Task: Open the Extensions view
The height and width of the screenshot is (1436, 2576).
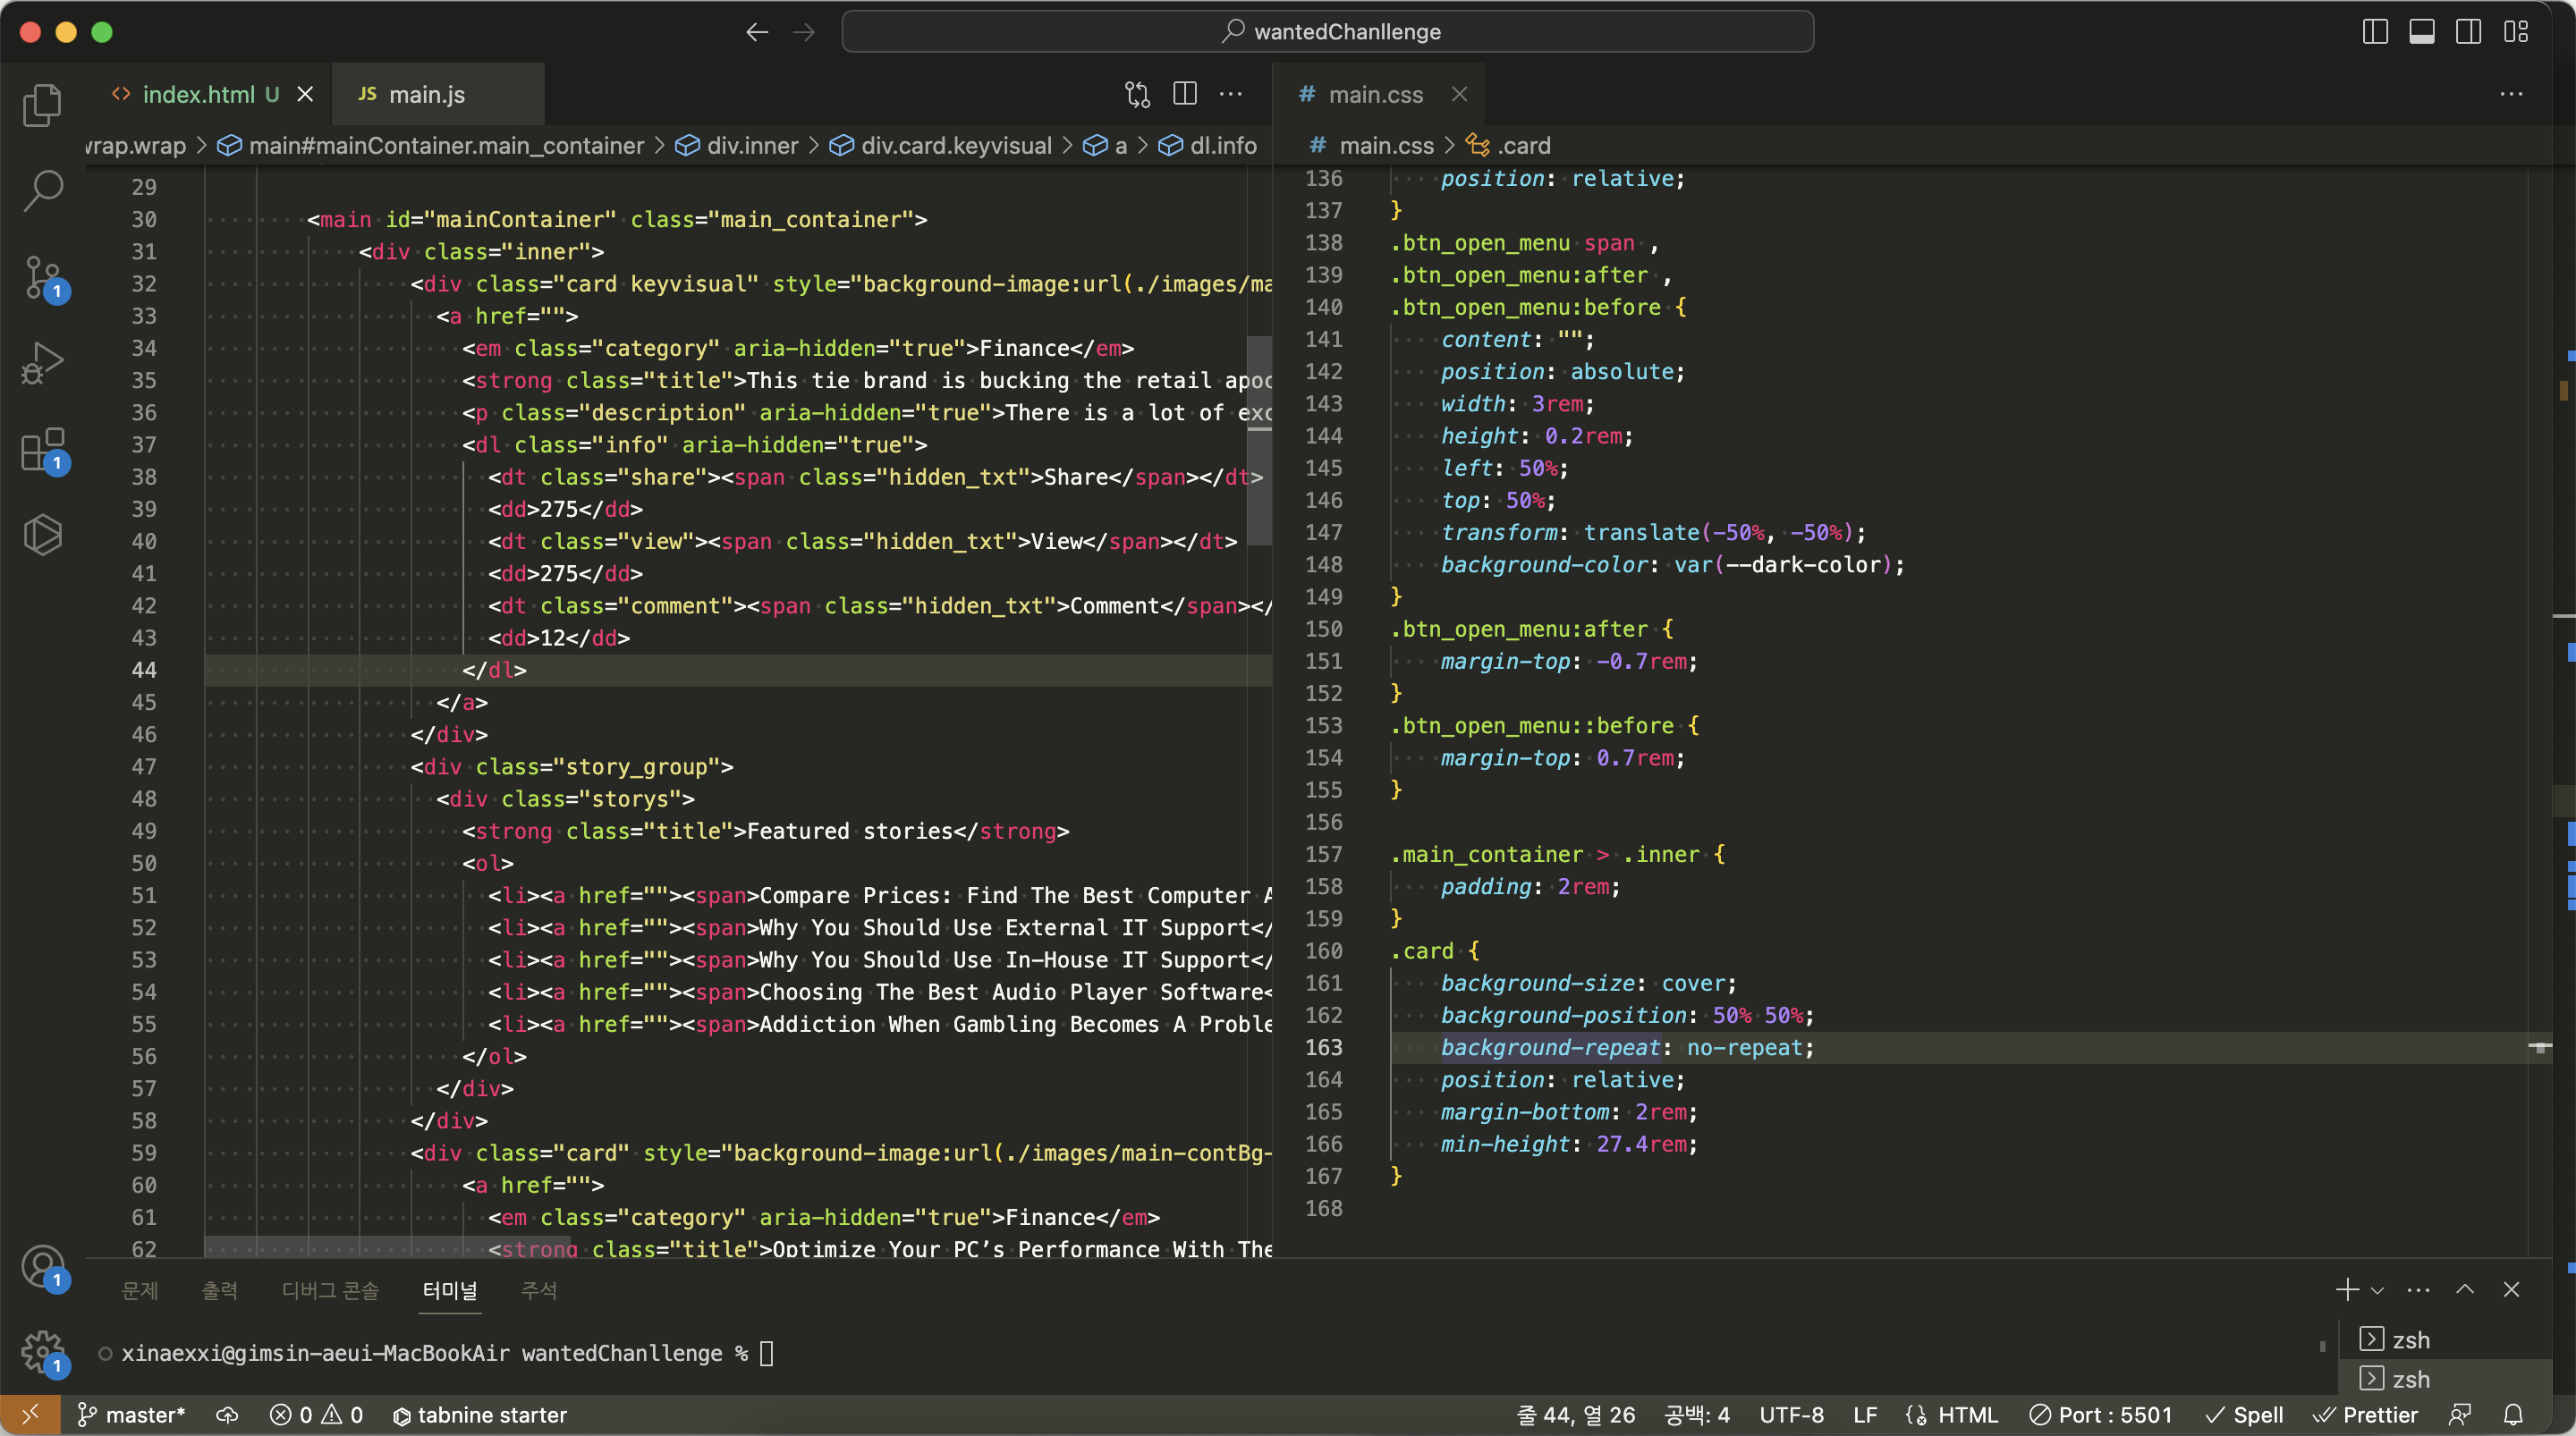Action: [42, 449]
